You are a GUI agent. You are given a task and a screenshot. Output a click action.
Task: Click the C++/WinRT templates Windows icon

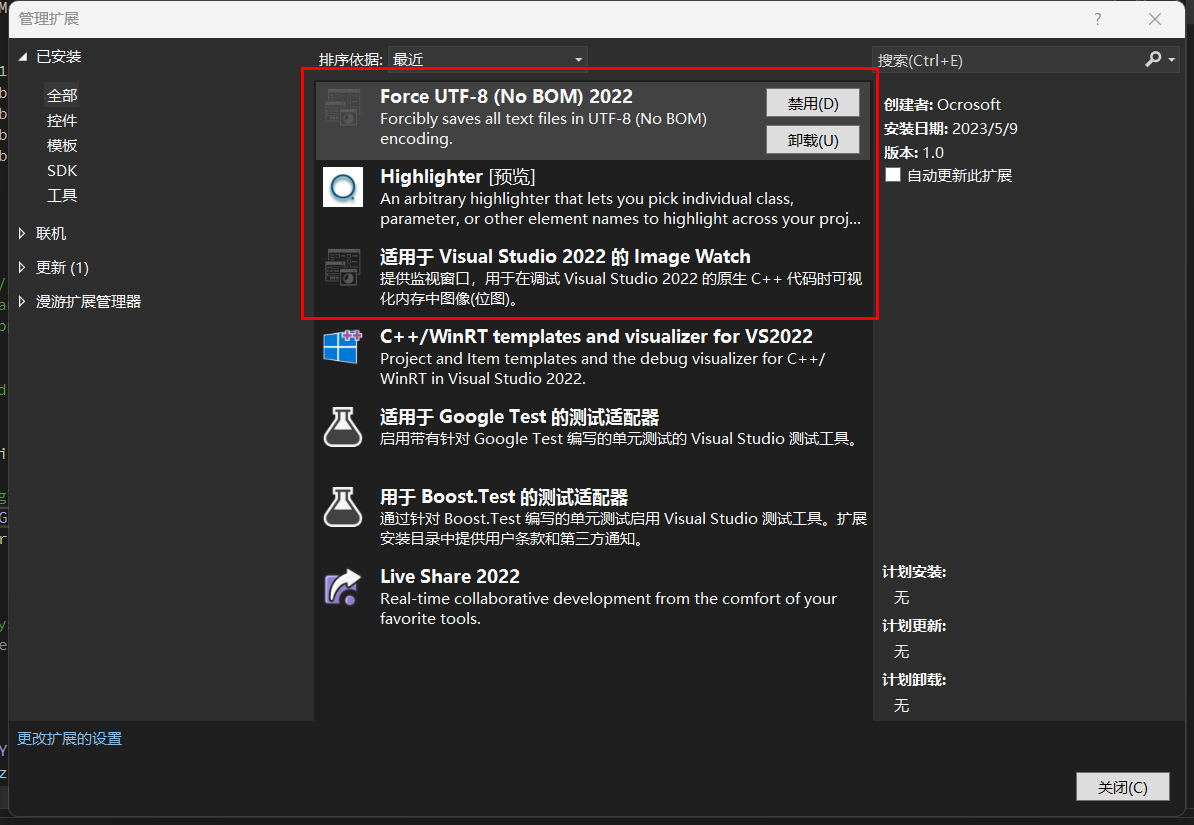(x=343, y=347)
